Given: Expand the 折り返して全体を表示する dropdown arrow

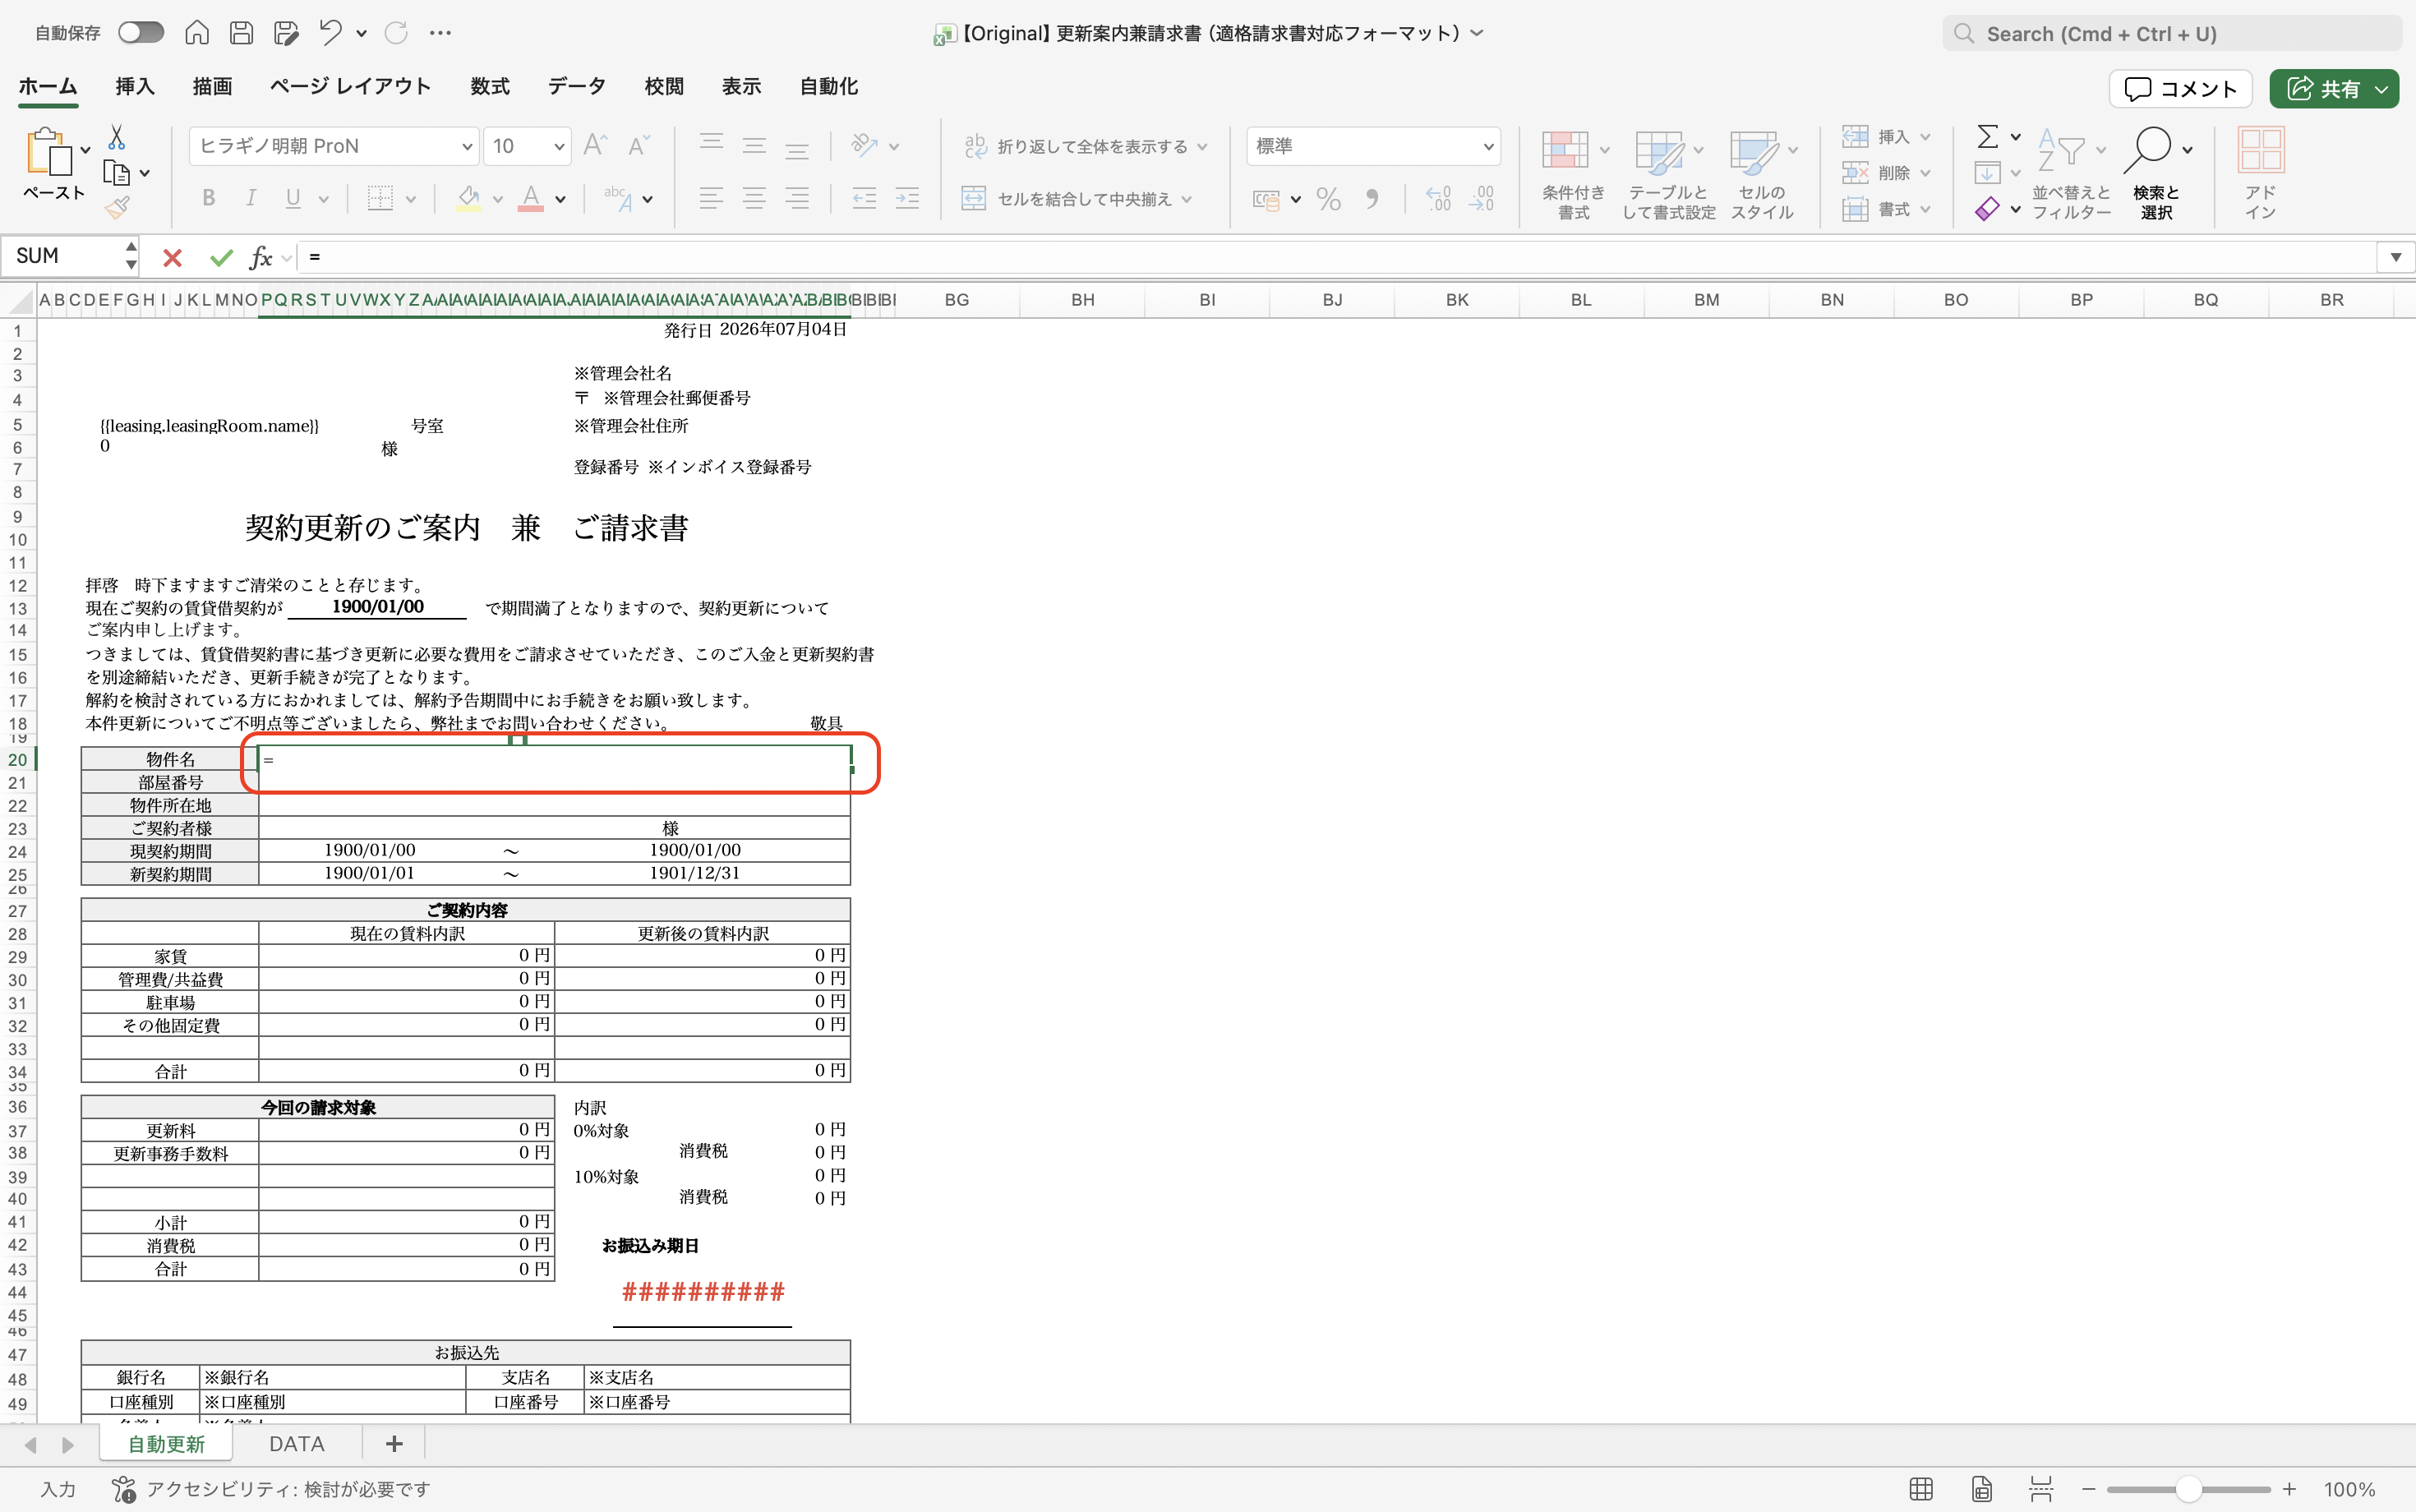Looking at the screenshot, I should [1202, 147].
